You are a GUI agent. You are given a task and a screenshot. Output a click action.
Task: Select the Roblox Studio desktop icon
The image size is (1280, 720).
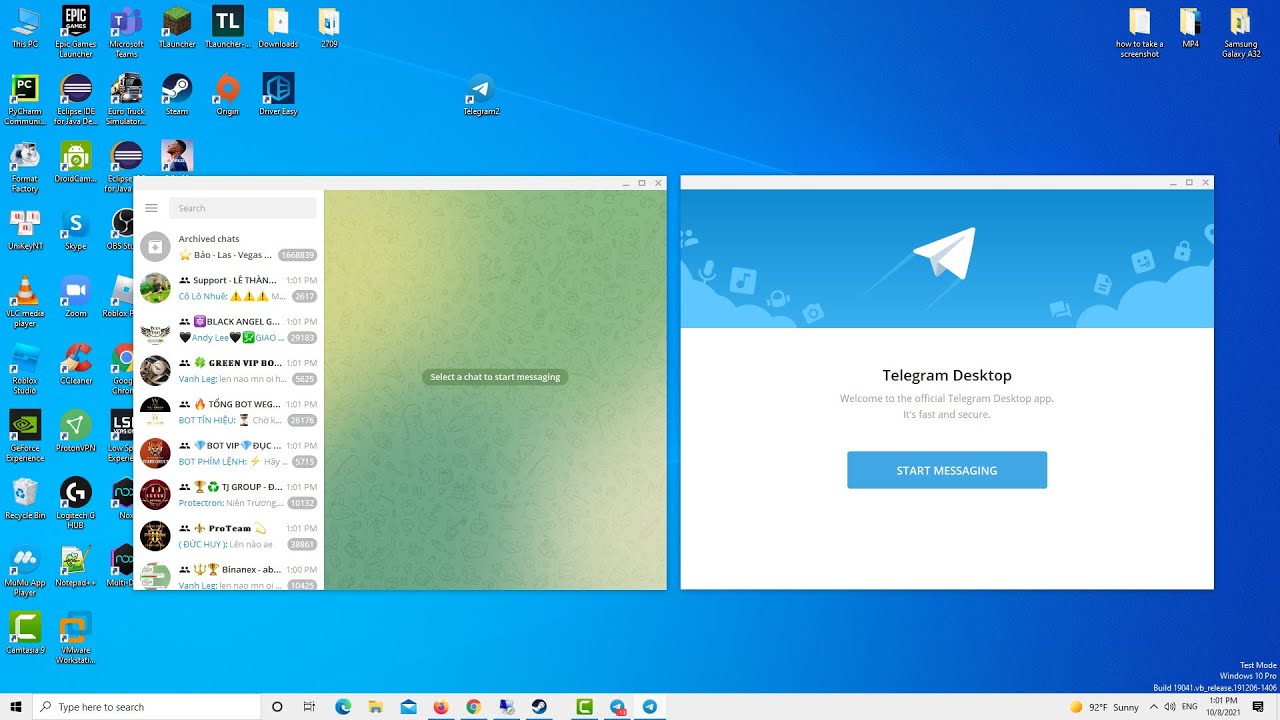tap(25, 368)
